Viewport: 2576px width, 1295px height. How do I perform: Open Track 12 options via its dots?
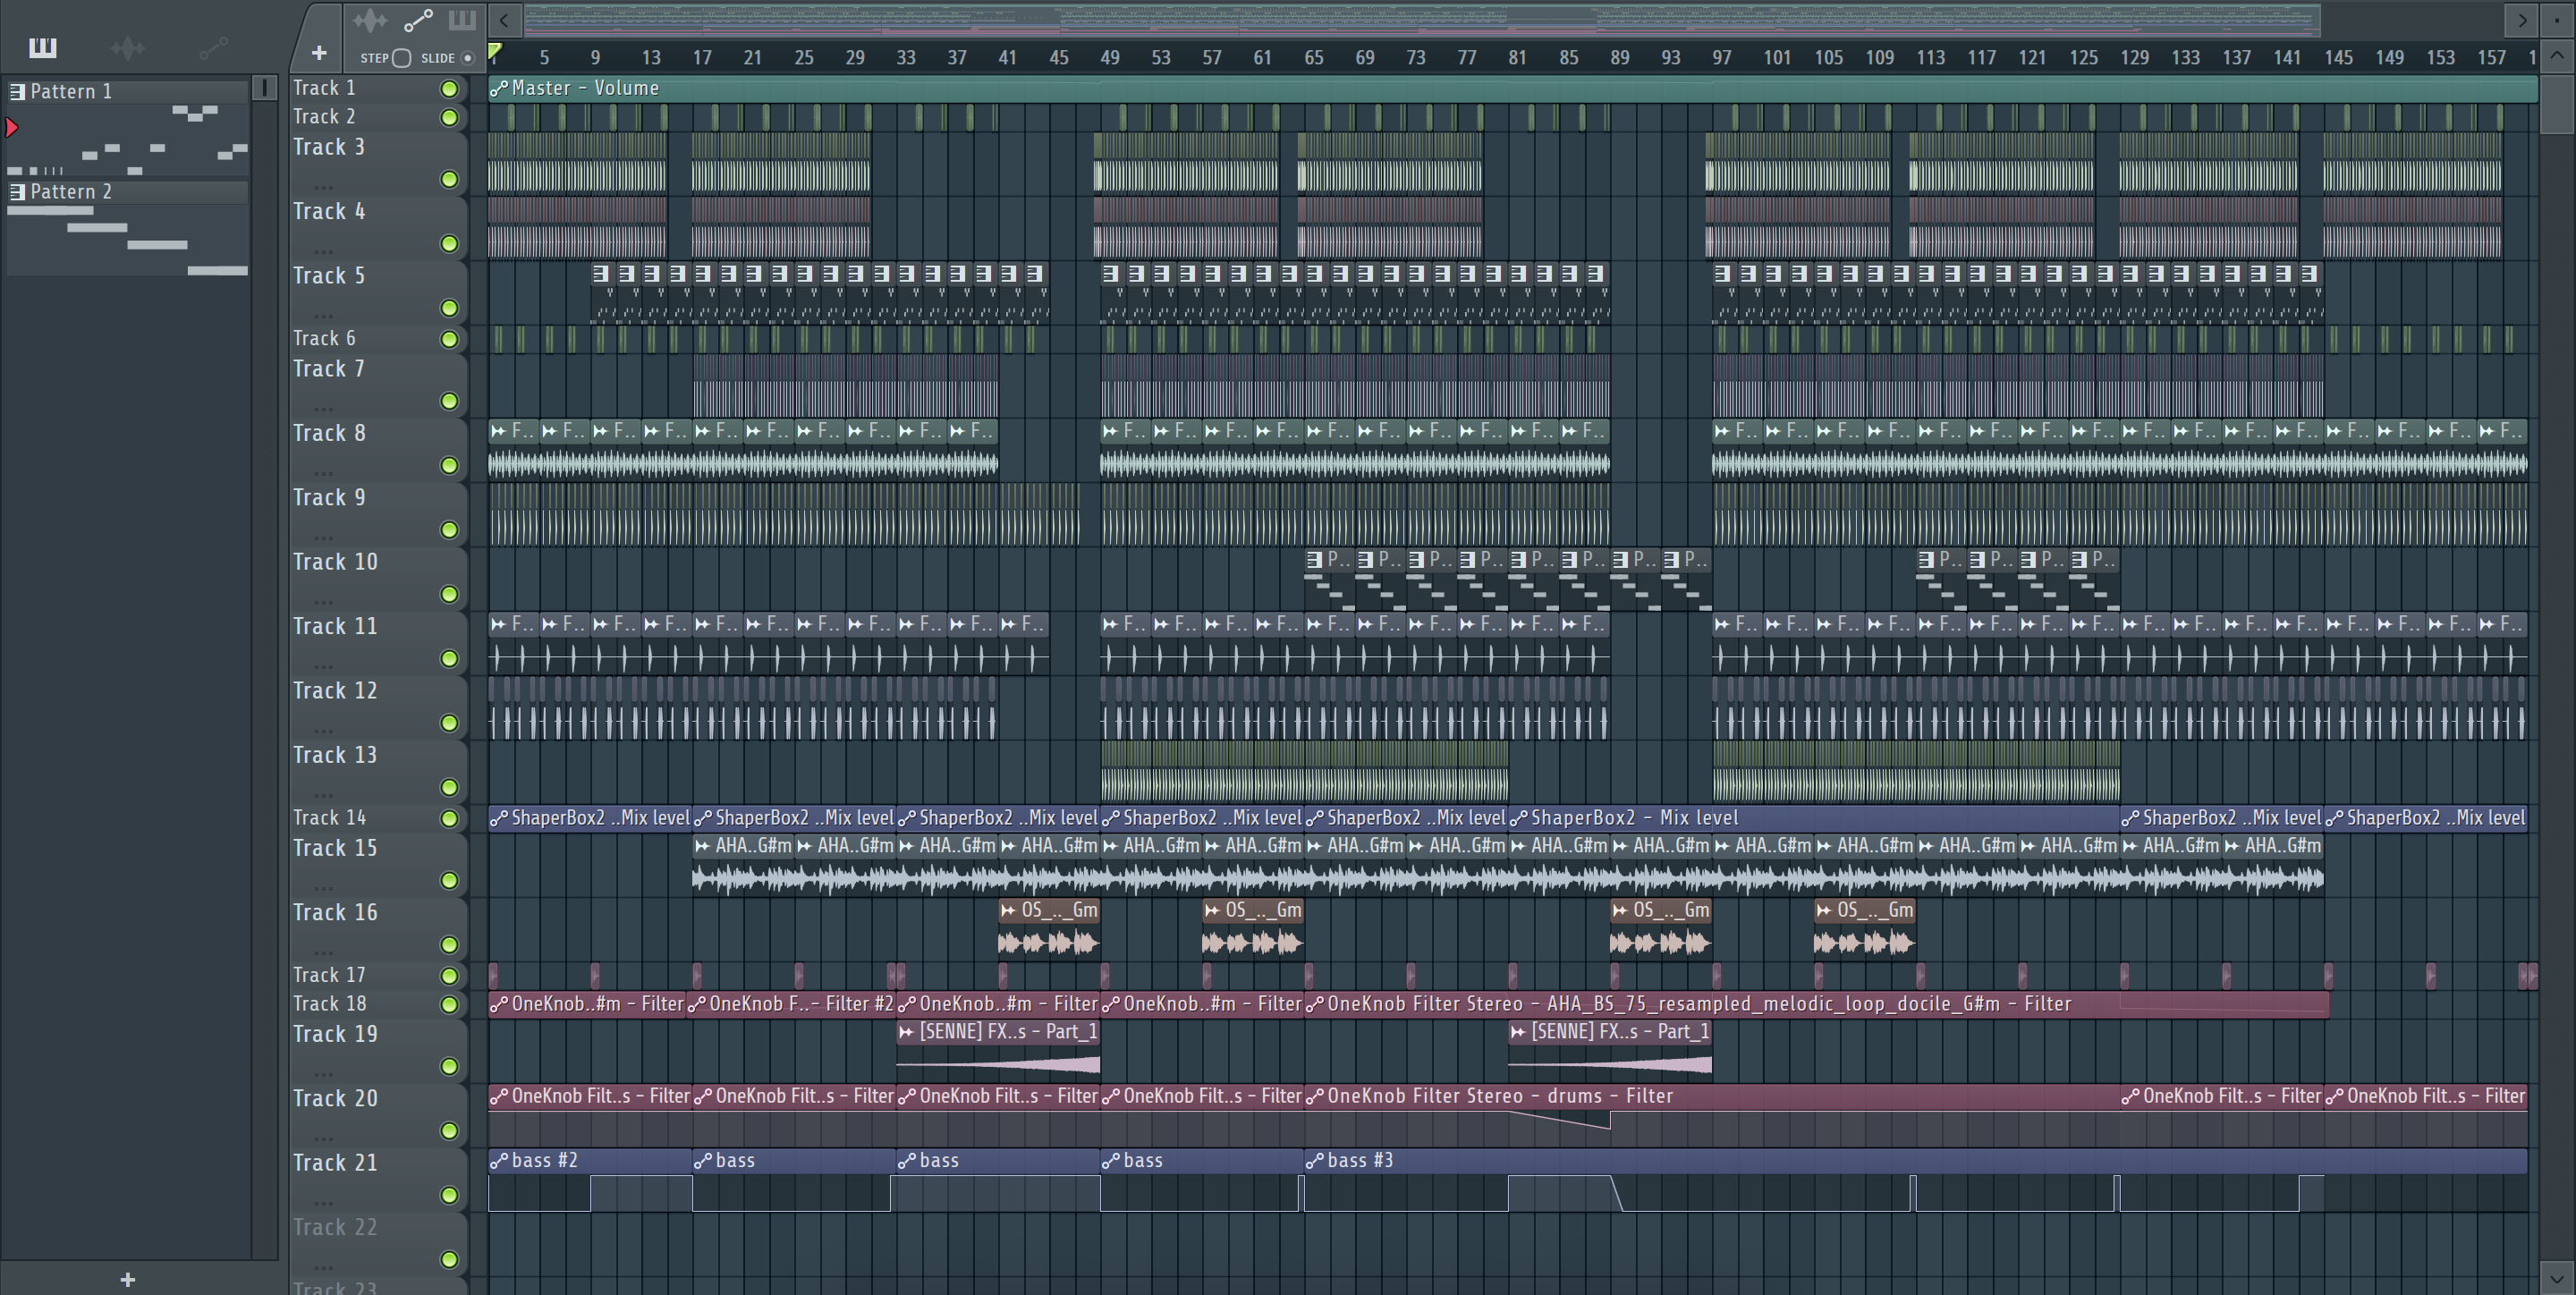point(323,731)
